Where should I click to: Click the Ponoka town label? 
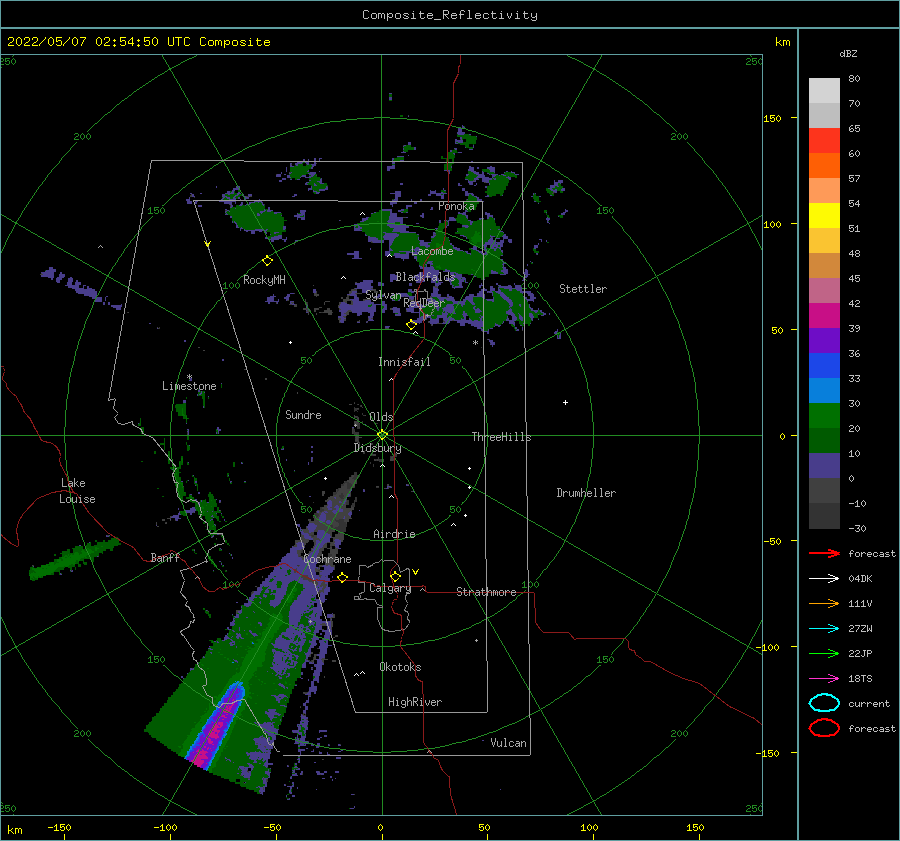pos(456,206)
